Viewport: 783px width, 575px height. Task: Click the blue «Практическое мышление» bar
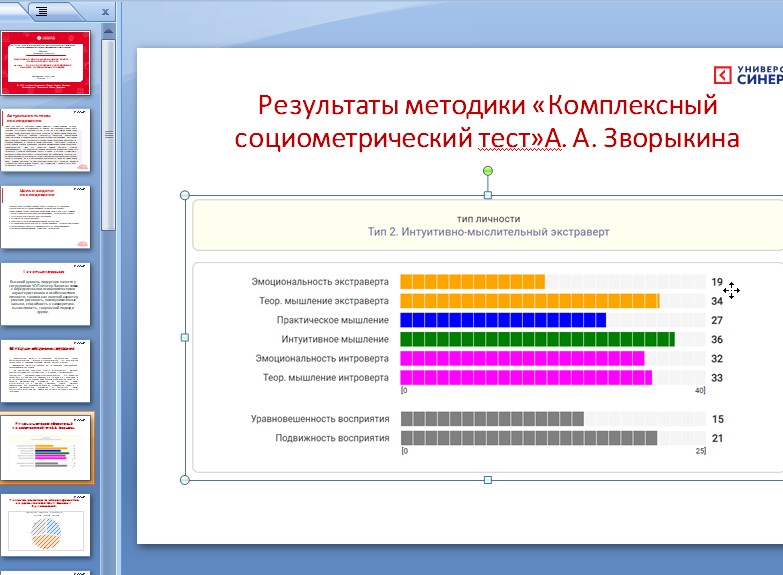503,320
